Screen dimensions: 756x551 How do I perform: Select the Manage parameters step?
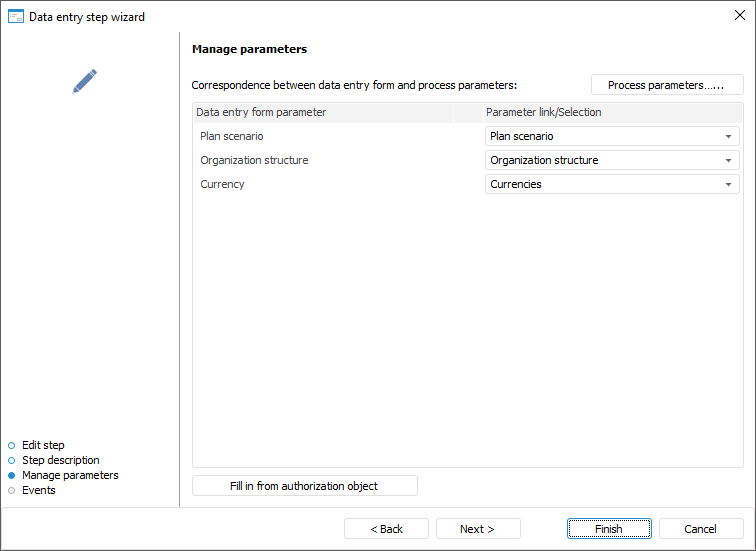coord(70,475)
